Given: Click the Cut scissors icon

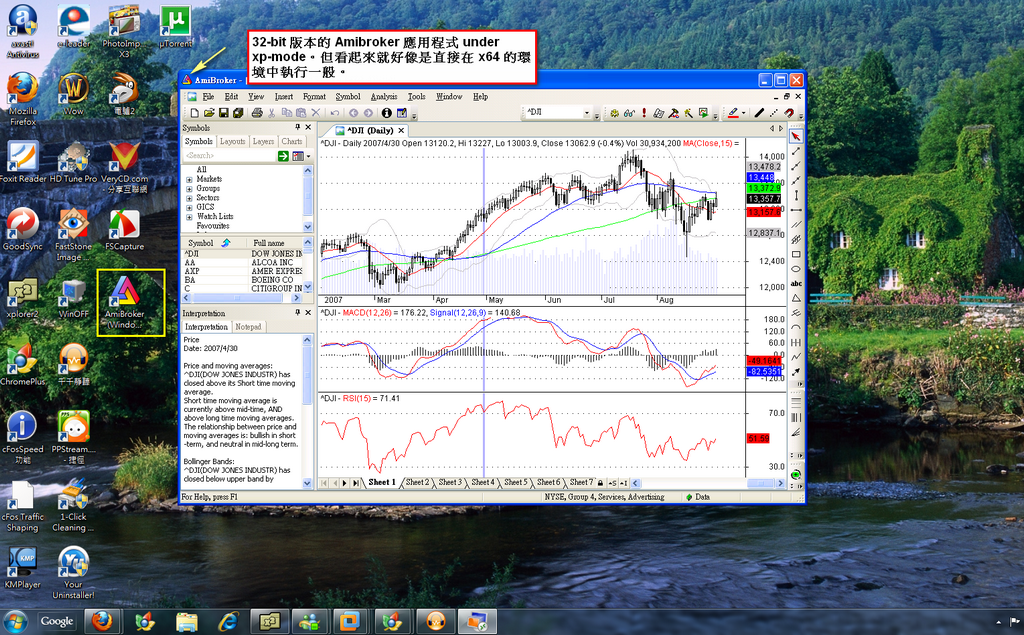Looking at the screenshot, I should point(272,113).
